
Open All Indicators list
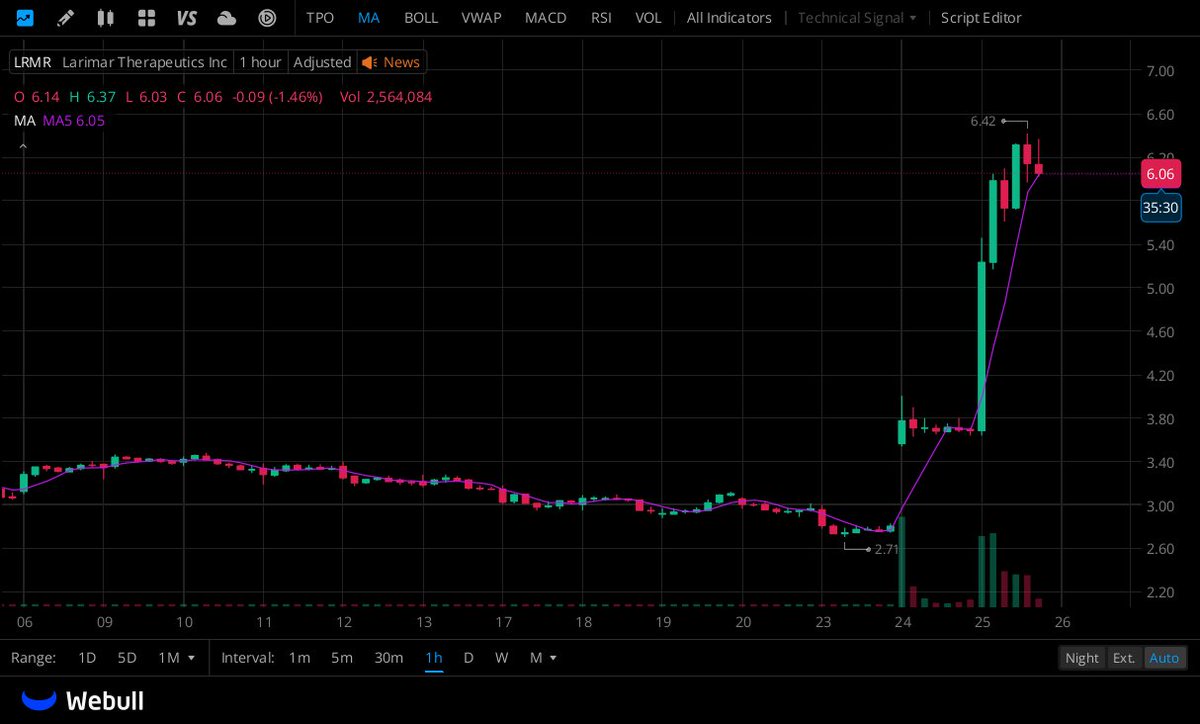tap(729, 18)
